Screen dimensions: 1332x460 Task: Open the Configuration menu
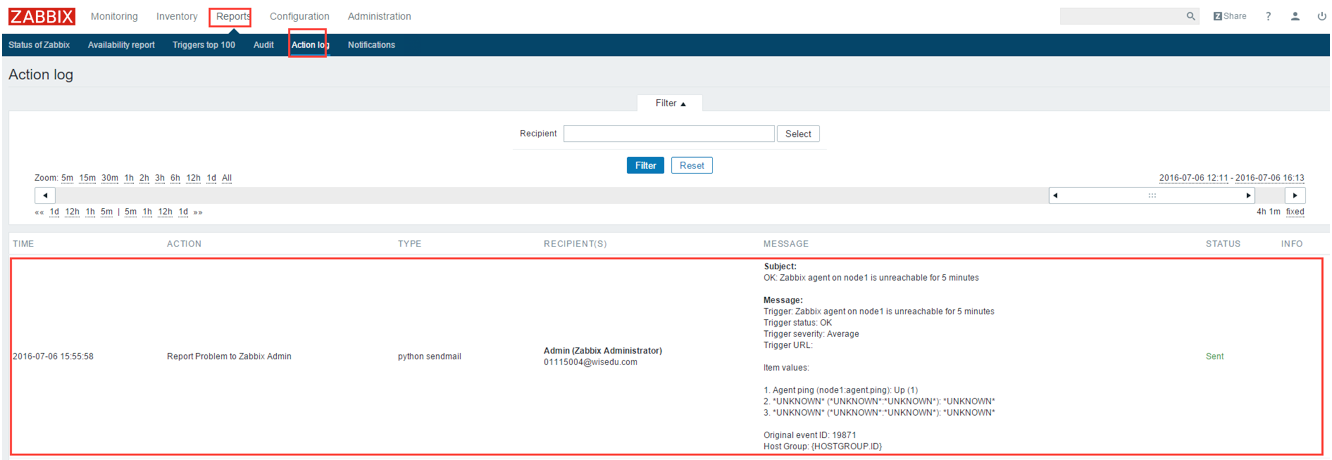pos(299,17)
